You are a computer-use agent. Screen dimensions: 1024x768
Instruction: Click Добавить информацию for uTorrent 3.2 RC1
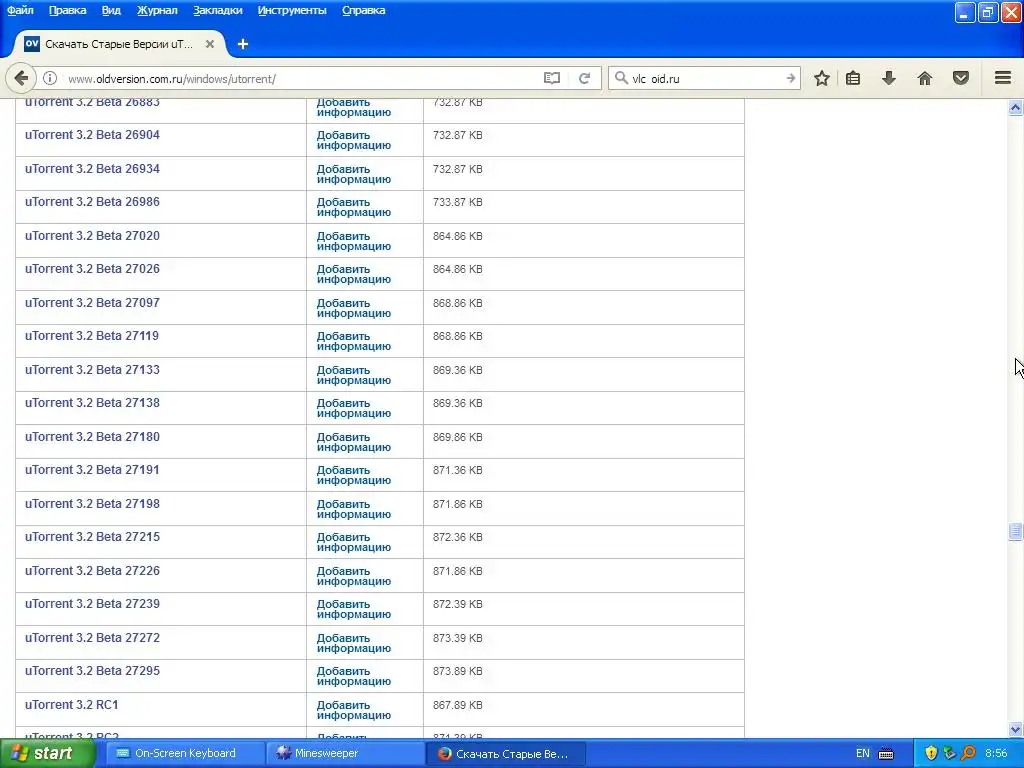click(x=353, y=710)
